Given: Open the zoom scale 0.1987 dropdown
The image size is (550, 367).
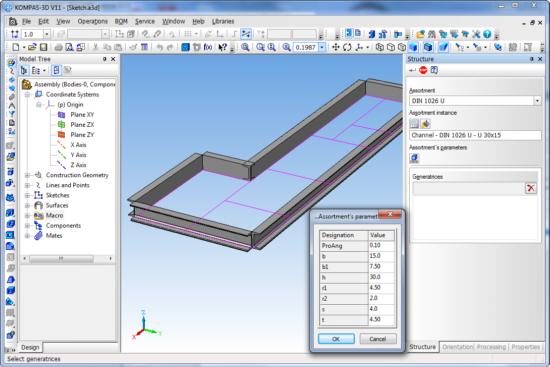Looking at the screenshot, I should tap(322, 47).
